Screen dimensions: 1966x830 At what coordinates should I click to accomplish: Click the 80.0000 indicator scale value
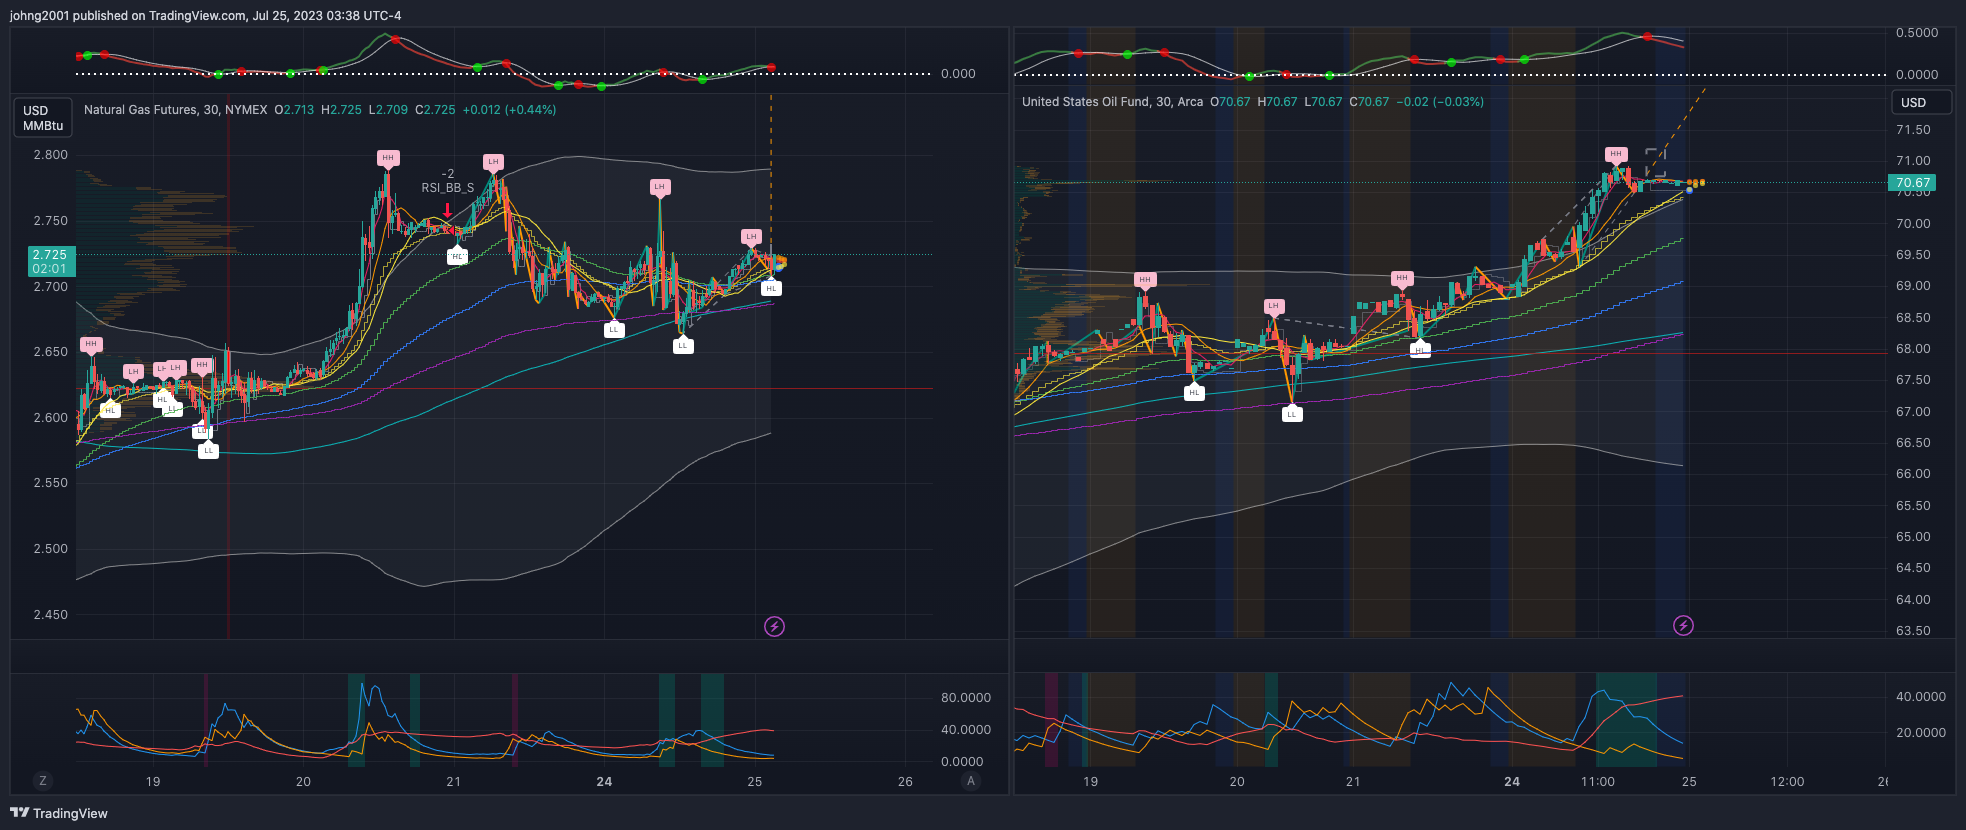(x=966, y=698)
